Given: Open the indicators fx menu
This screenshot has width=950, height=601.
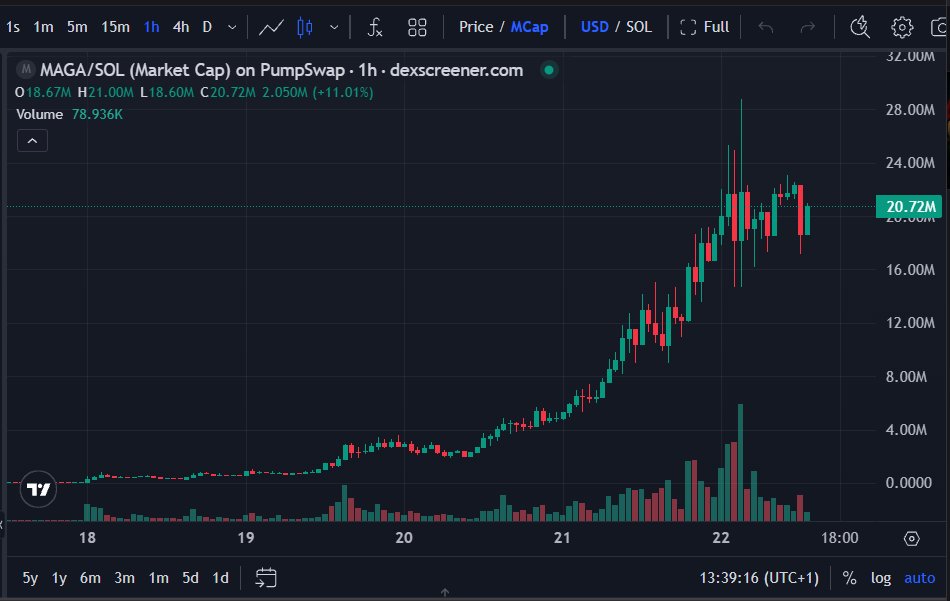Looking at the screenshot, I should [375, 27].
